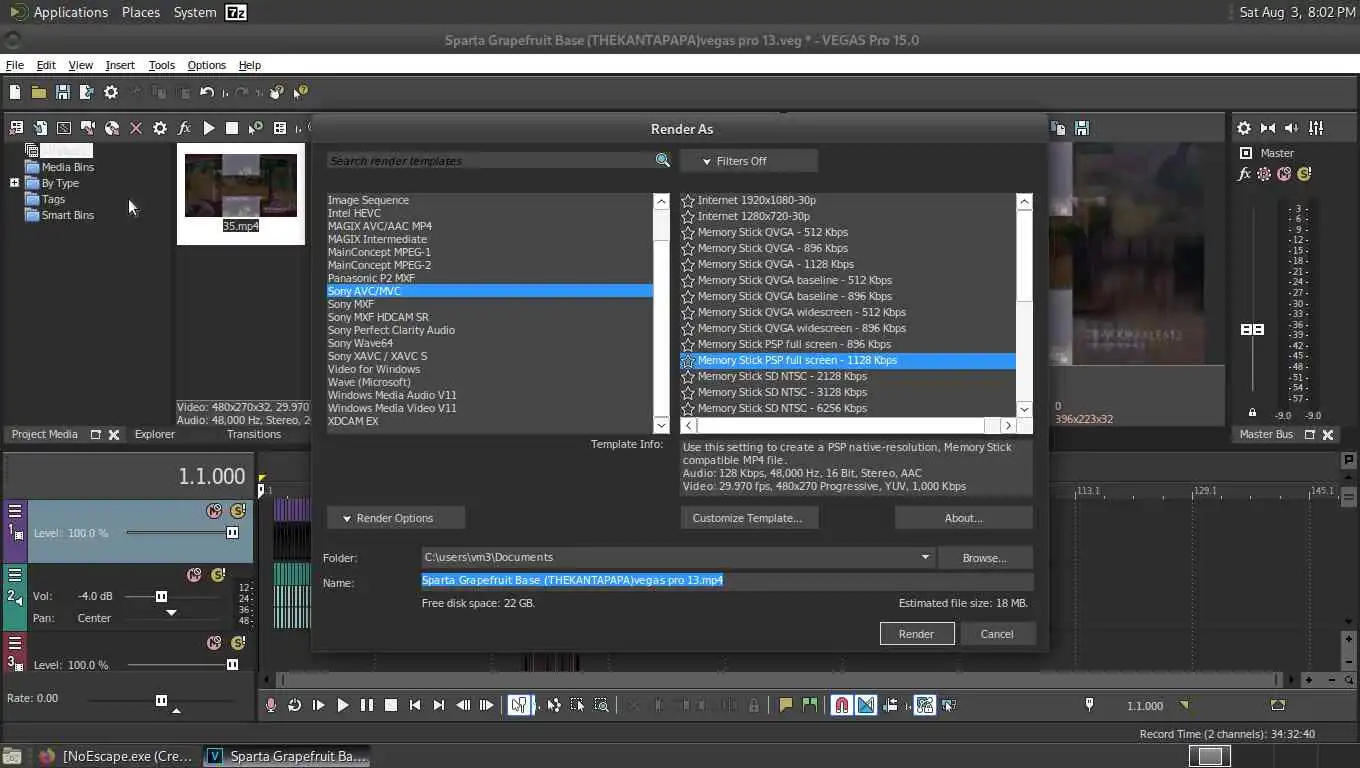The height and width of the screenshot is (768, 1360).
Task: Click the Browse... button
Action: pyautogui.click(x=985, y=558)
